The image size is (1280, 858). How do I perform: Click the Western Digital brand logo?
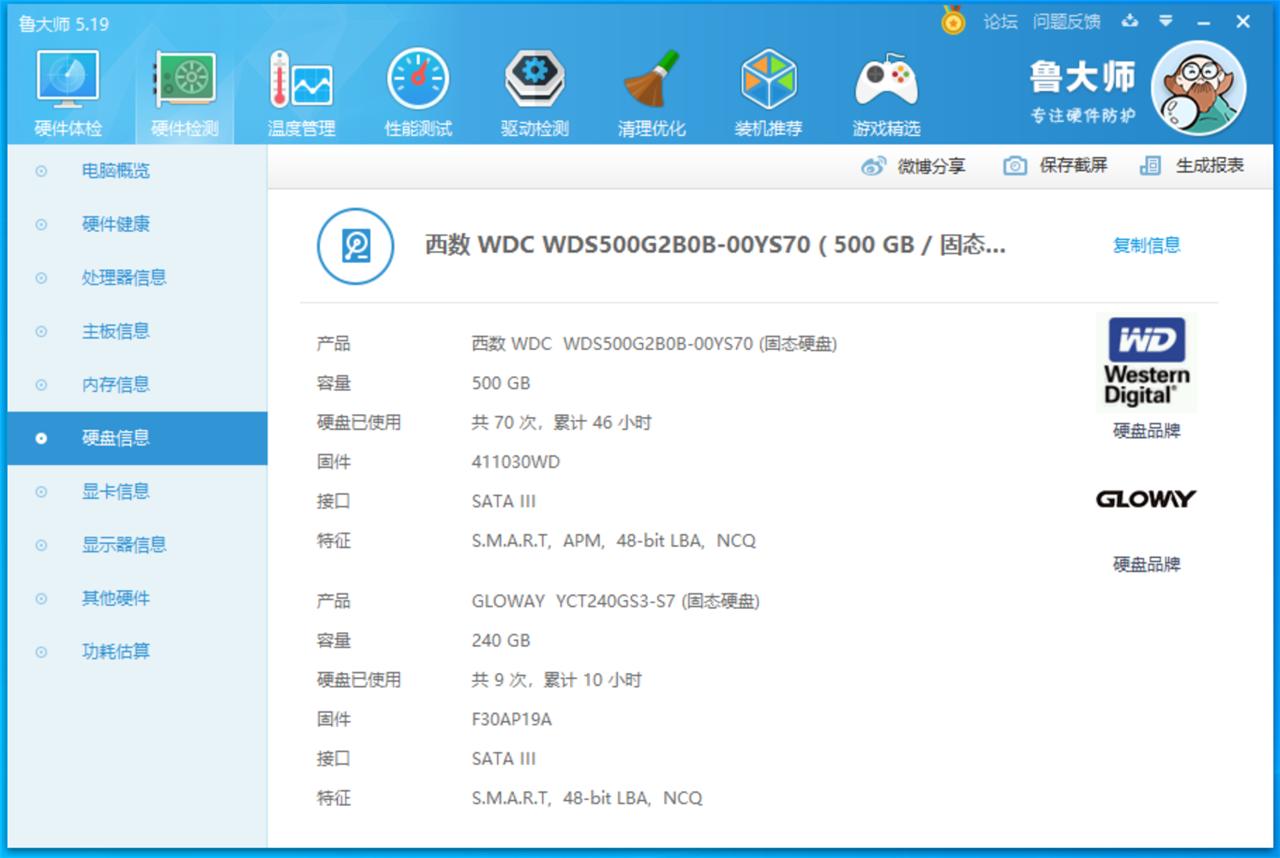(1146, 361)
